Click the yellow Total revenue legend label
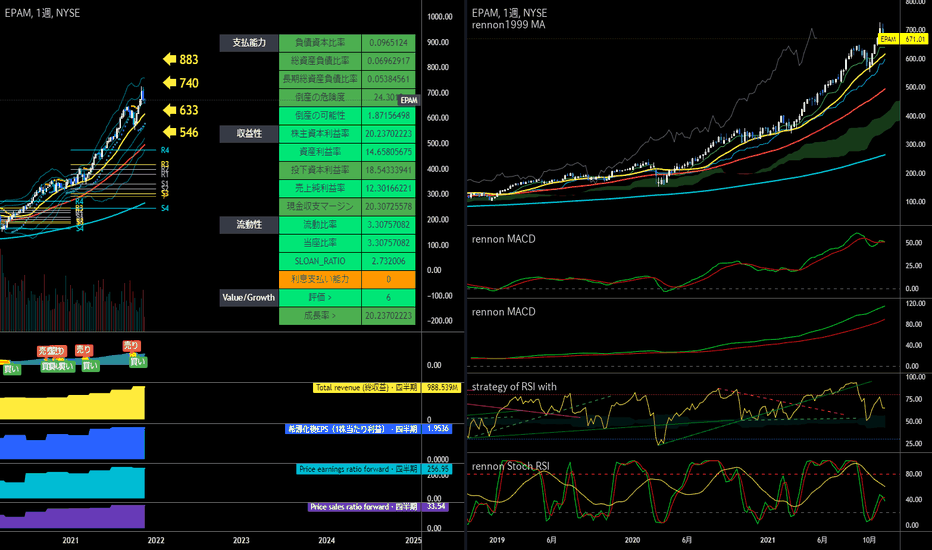Image resolution: width=932 pixels, height=550 pixels. (366, 388)
